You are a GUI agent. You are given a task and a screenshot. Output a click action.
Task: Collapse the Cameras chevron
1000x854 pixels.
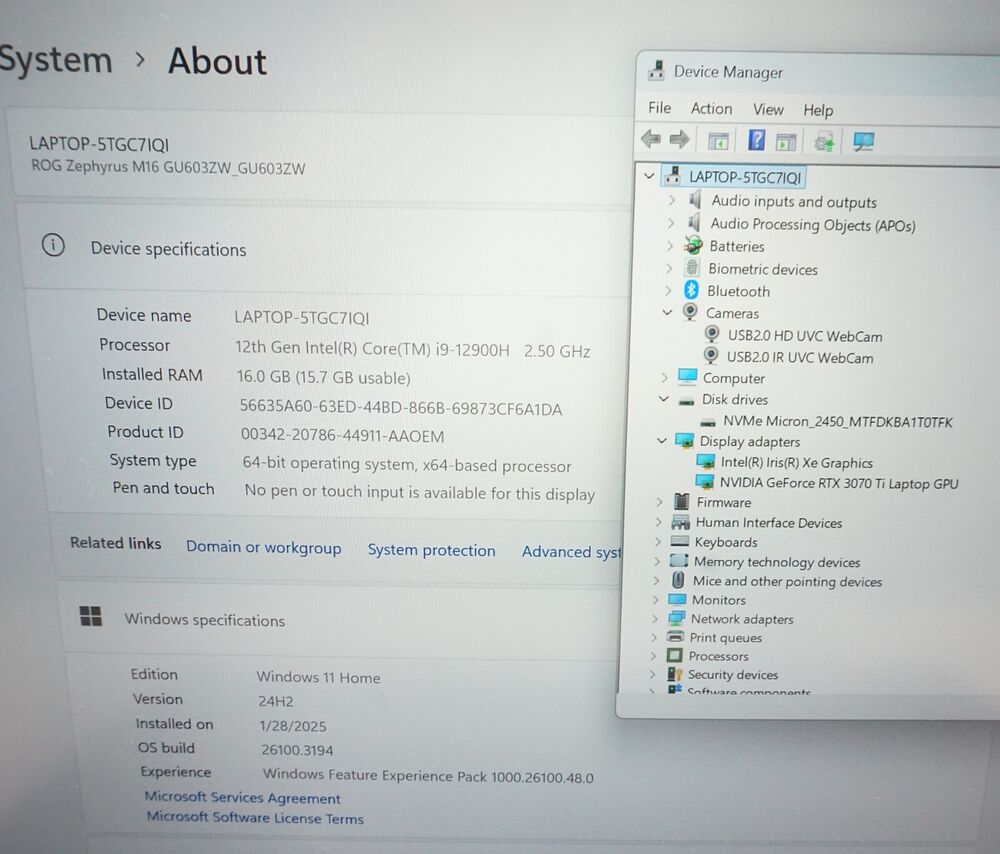click(667, 312)
